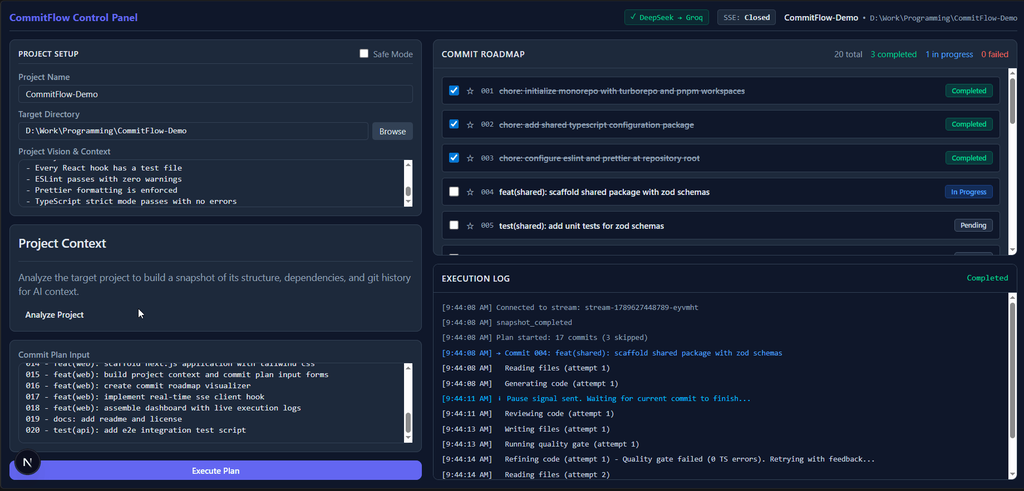Click the Pending badge on commit 005
Screen dimensions: 1024x491
pyautogui.click(x=973, y=225)
